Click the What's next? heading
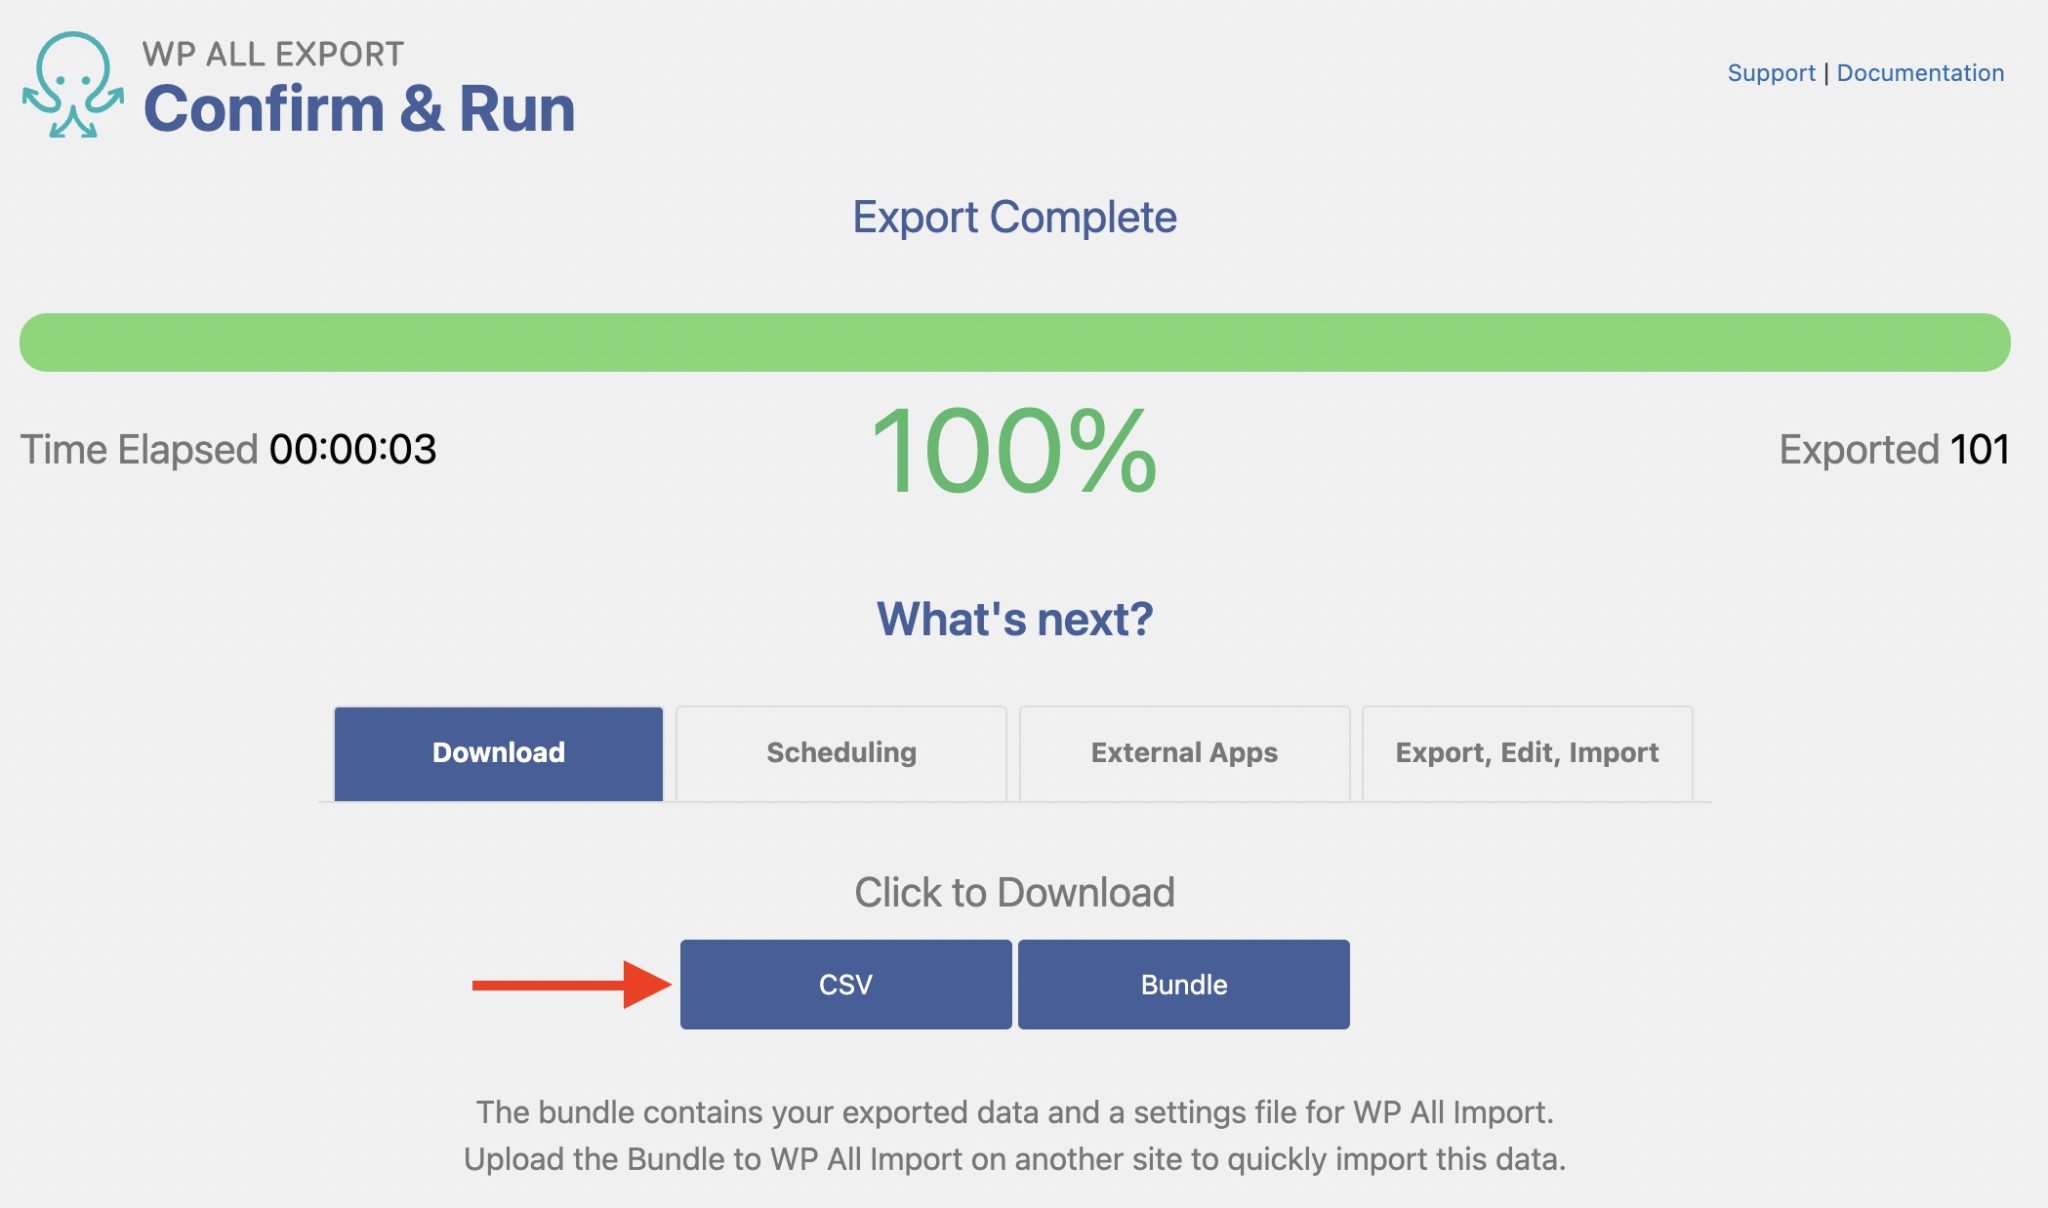Image resolution: width=2048 pixels, height=1208 pixels. pos(1014,618)
